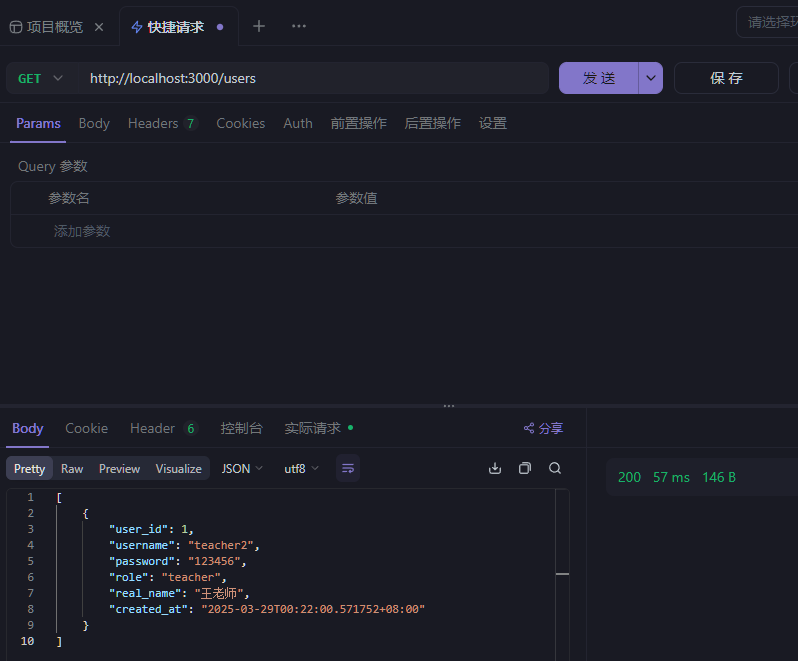Select the Raw view mode

point(72,469)
